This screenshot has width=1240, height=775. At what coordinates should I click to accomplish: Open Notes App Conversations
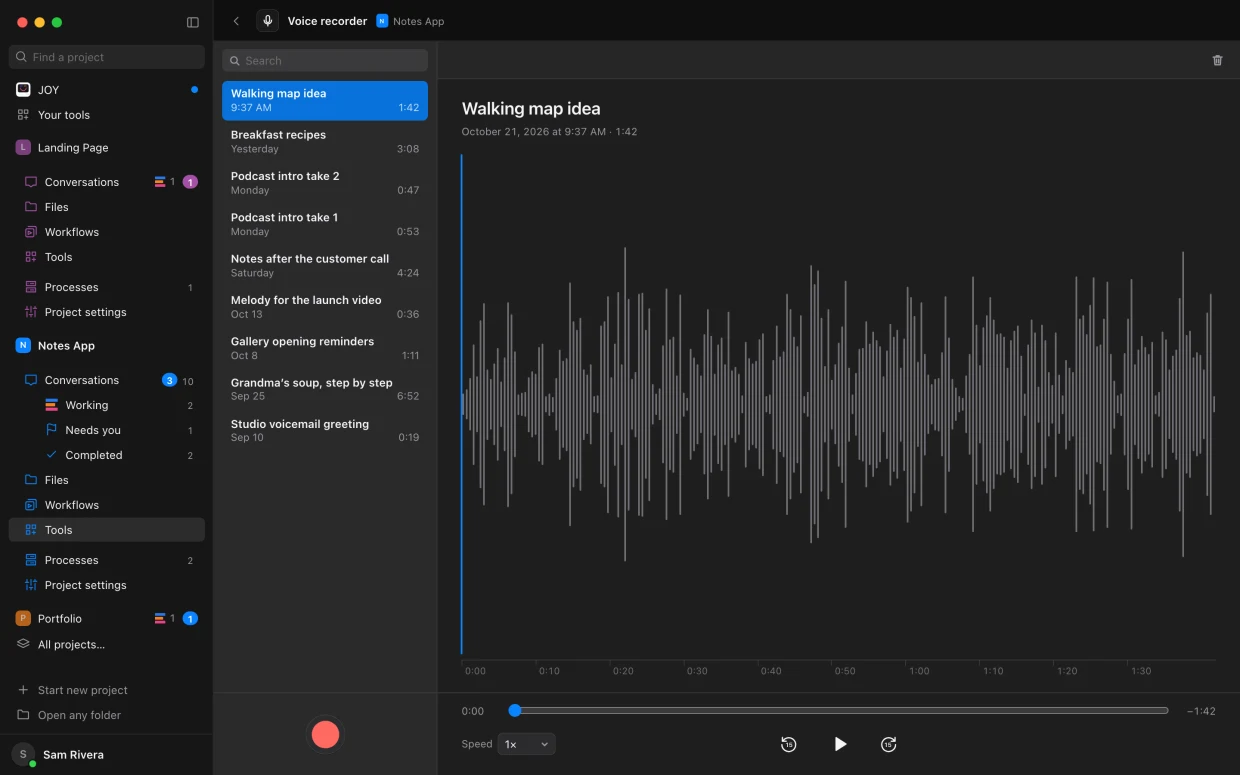coord(107,380)
